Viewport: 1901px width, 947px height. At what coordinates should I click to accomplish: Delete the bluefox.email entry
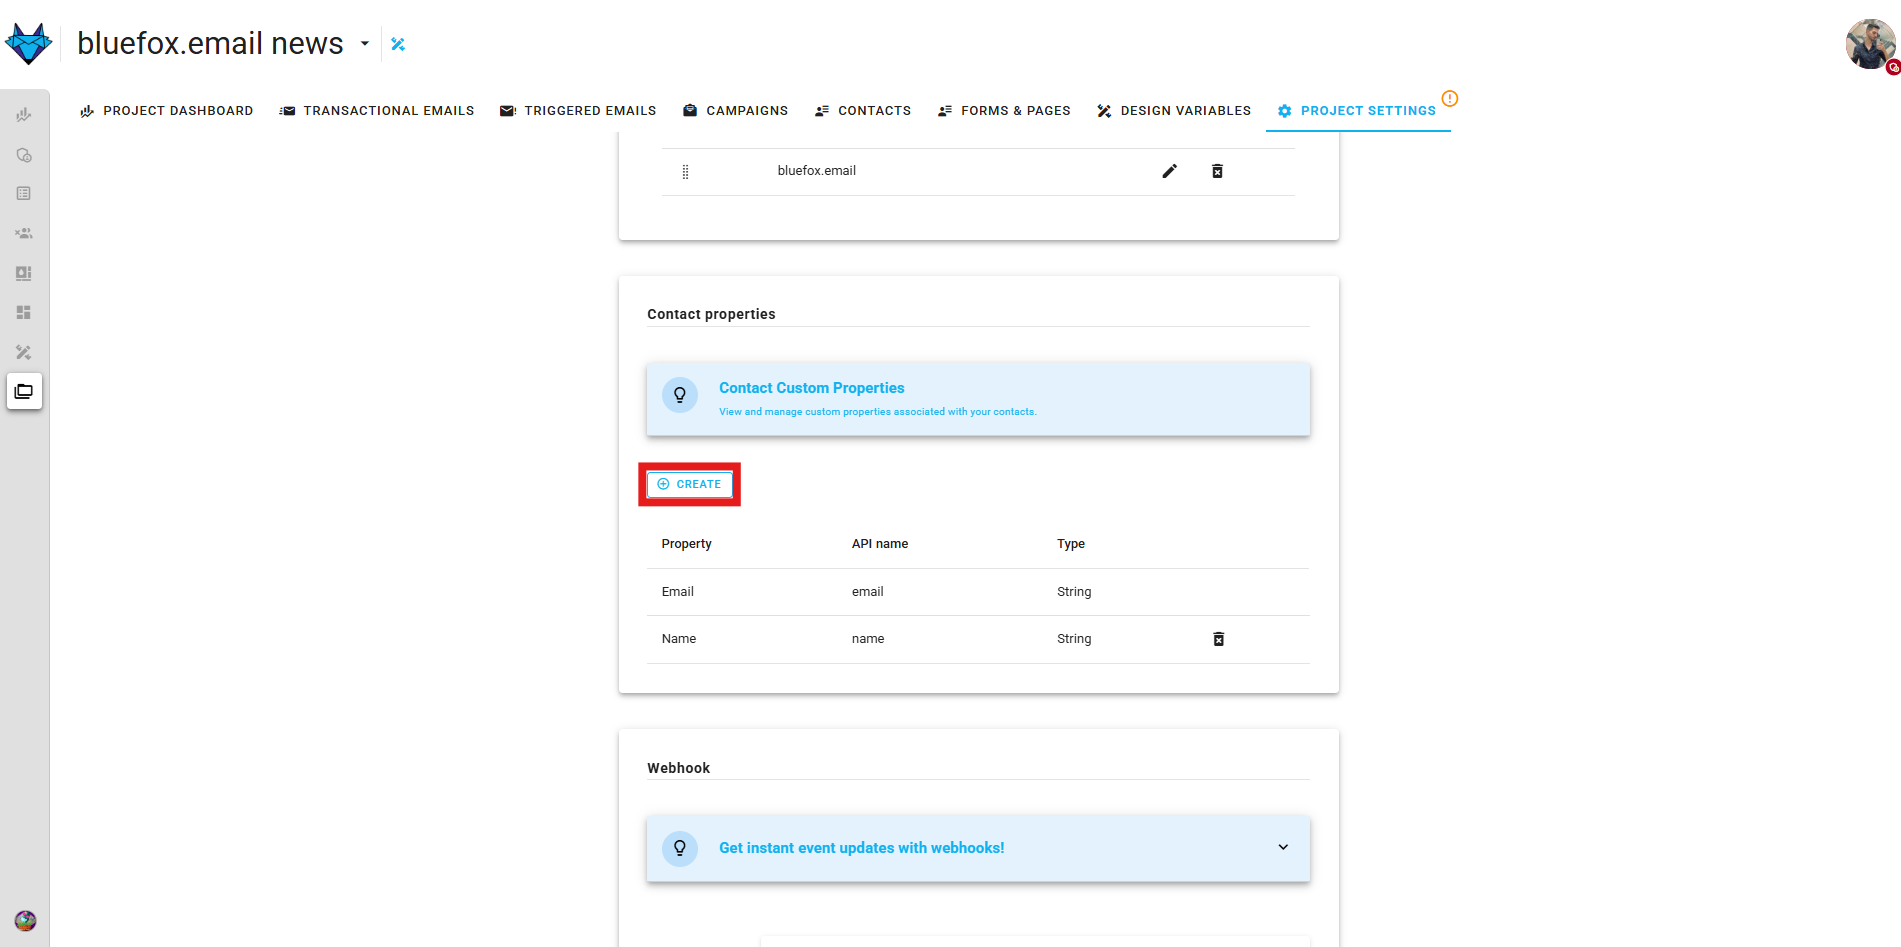(1217, 171)
